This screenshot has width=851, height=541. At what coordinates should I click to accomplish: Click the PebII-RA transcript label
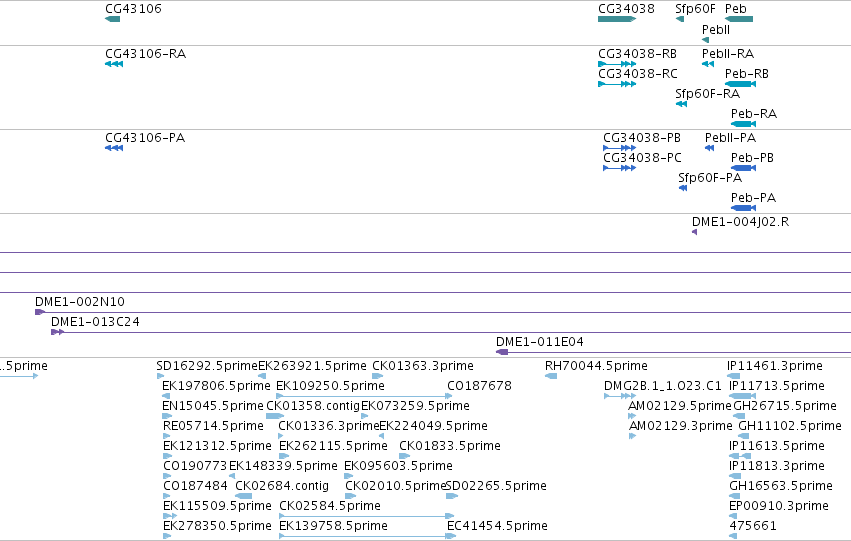(x=728, y=54)
